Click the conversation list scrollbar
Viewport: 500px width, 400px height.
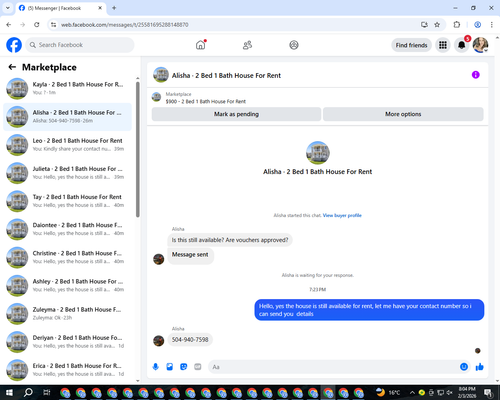[x=138, y=150]
